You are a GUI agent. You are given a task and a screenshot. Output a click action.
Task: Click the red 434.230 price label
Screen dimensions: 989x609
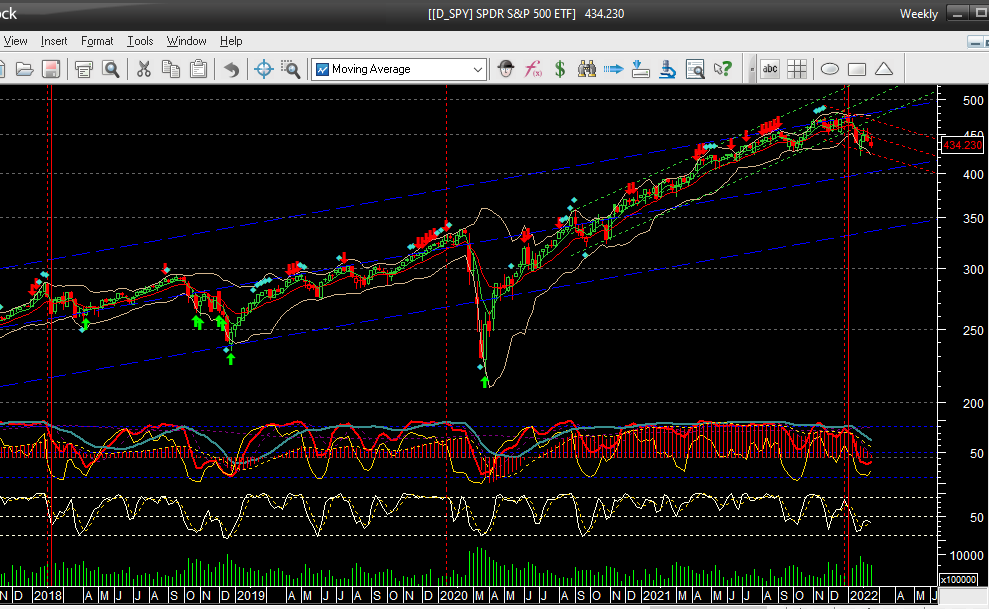962,145
